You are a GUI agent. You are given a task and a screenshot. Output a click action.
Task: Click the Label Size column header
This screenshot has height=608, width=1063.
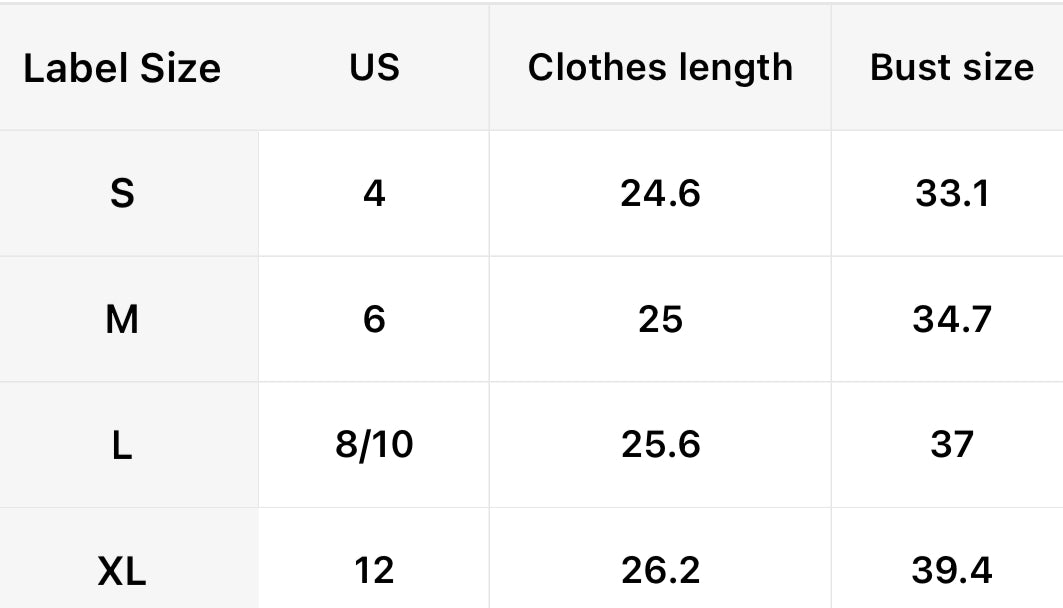pos(122,68)
